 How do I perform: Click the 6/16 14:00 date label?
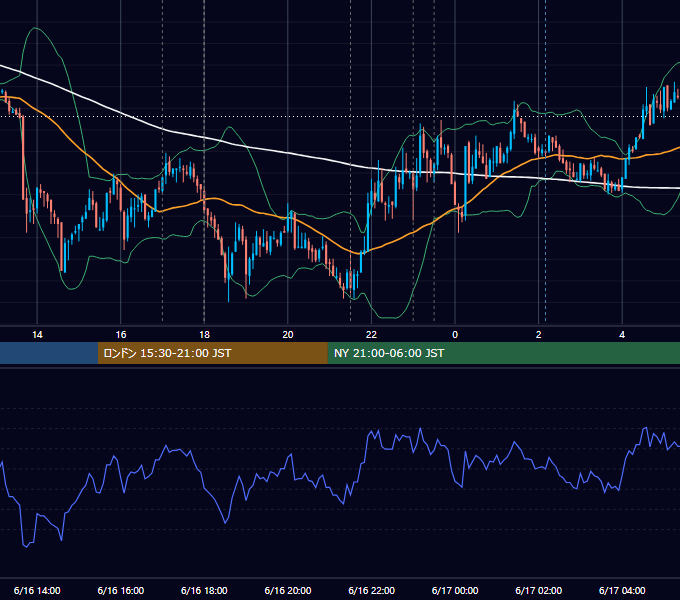37,590
